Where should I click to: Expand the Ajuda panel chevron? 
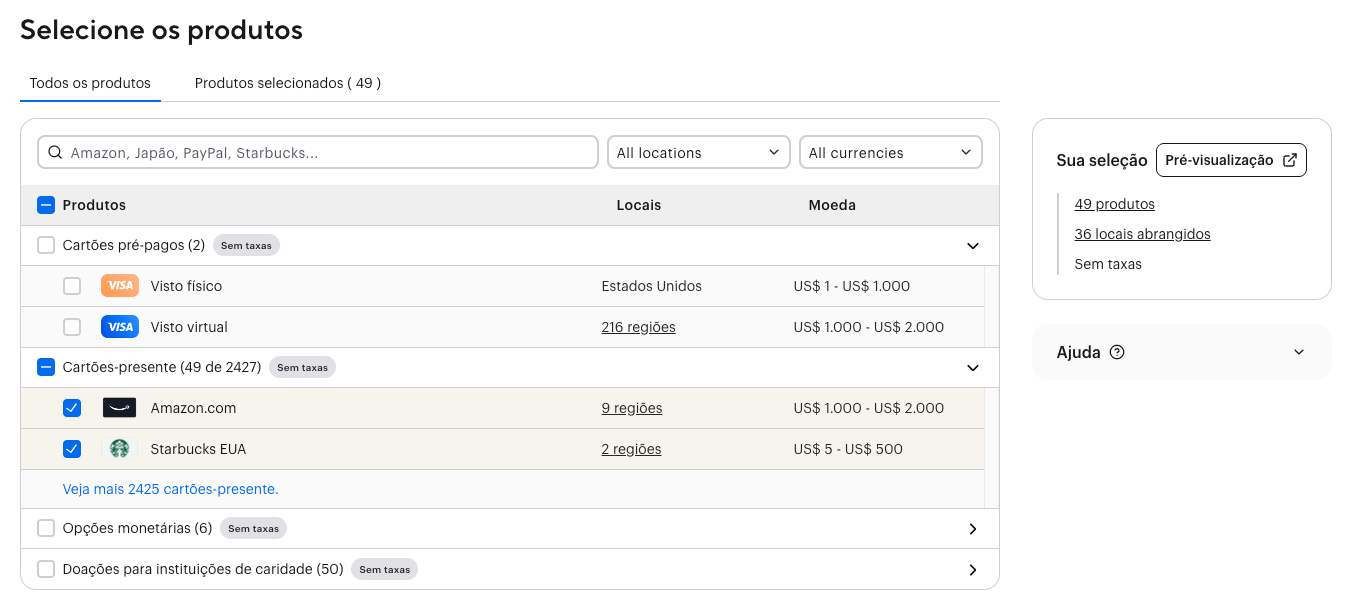pos(1299,352)
